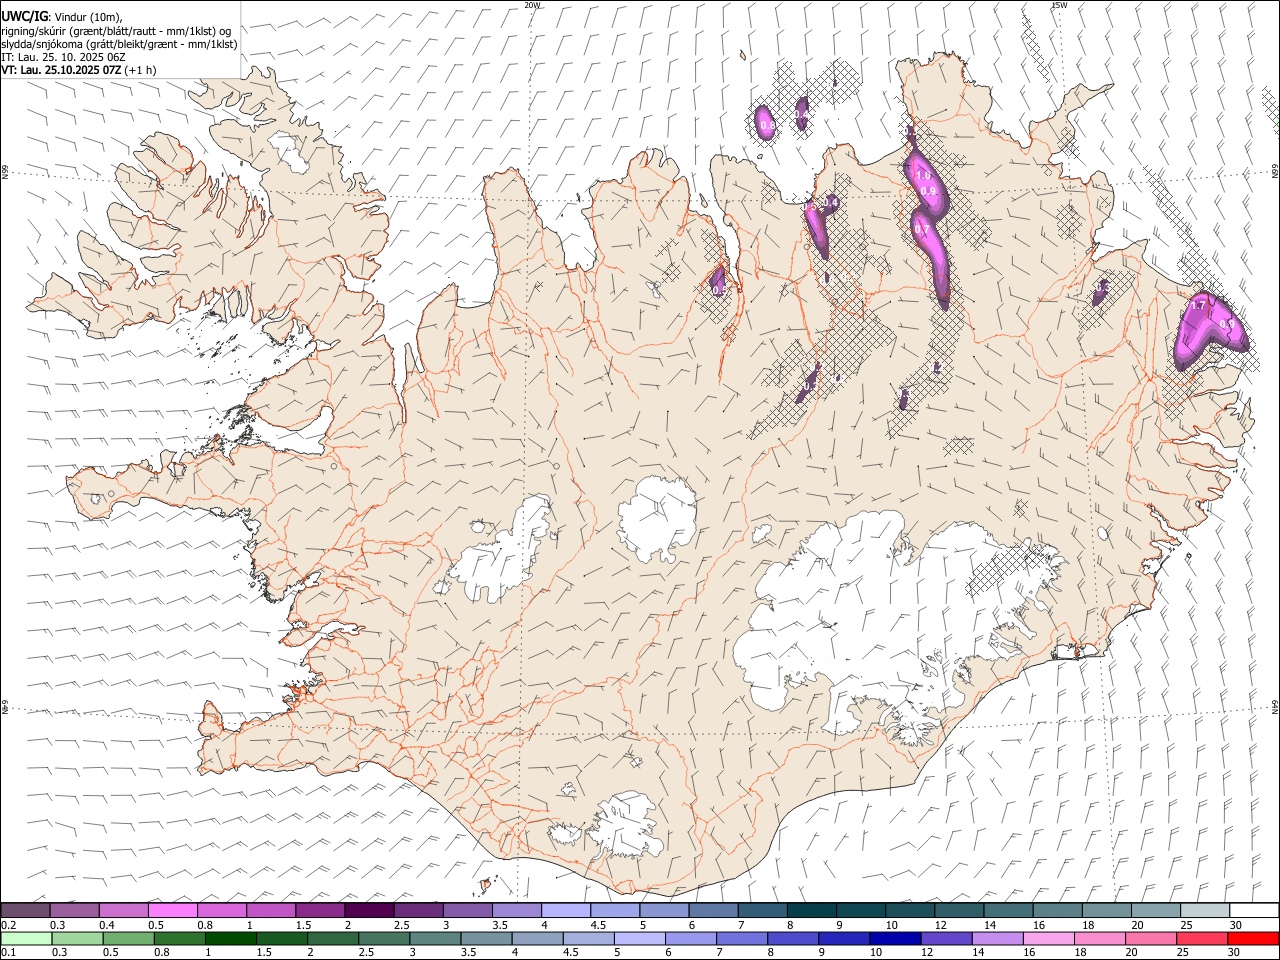Pick the darkest purple swatch at 2 in upper legend
This screenshot has width=1280, height=960.
pos(369,911)
